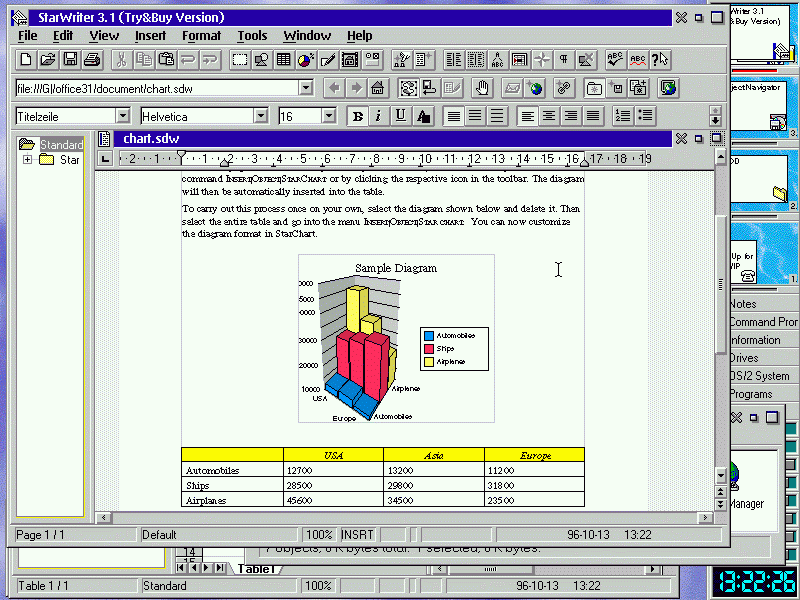Select the Table1 sheet tab in background window
800x600 pixels.
coord(257,568)
